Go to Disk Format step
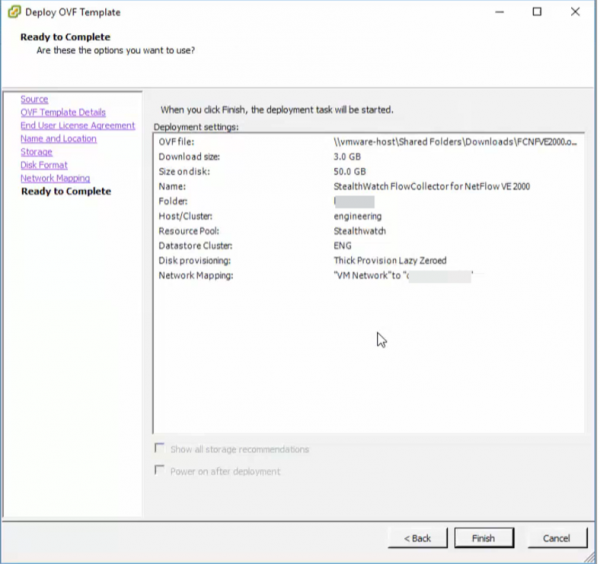The width and height of the screenshot is (600, 564). point(44,165)
